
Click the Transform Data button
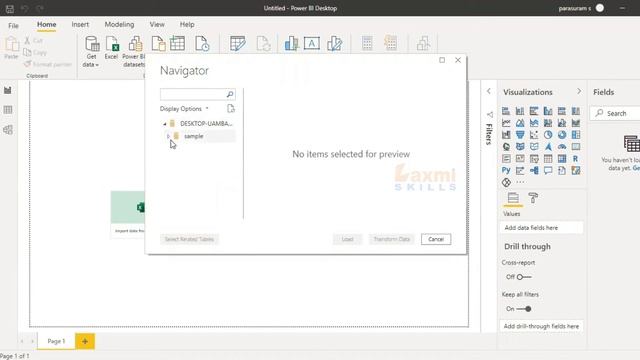[x=391, y=239]
